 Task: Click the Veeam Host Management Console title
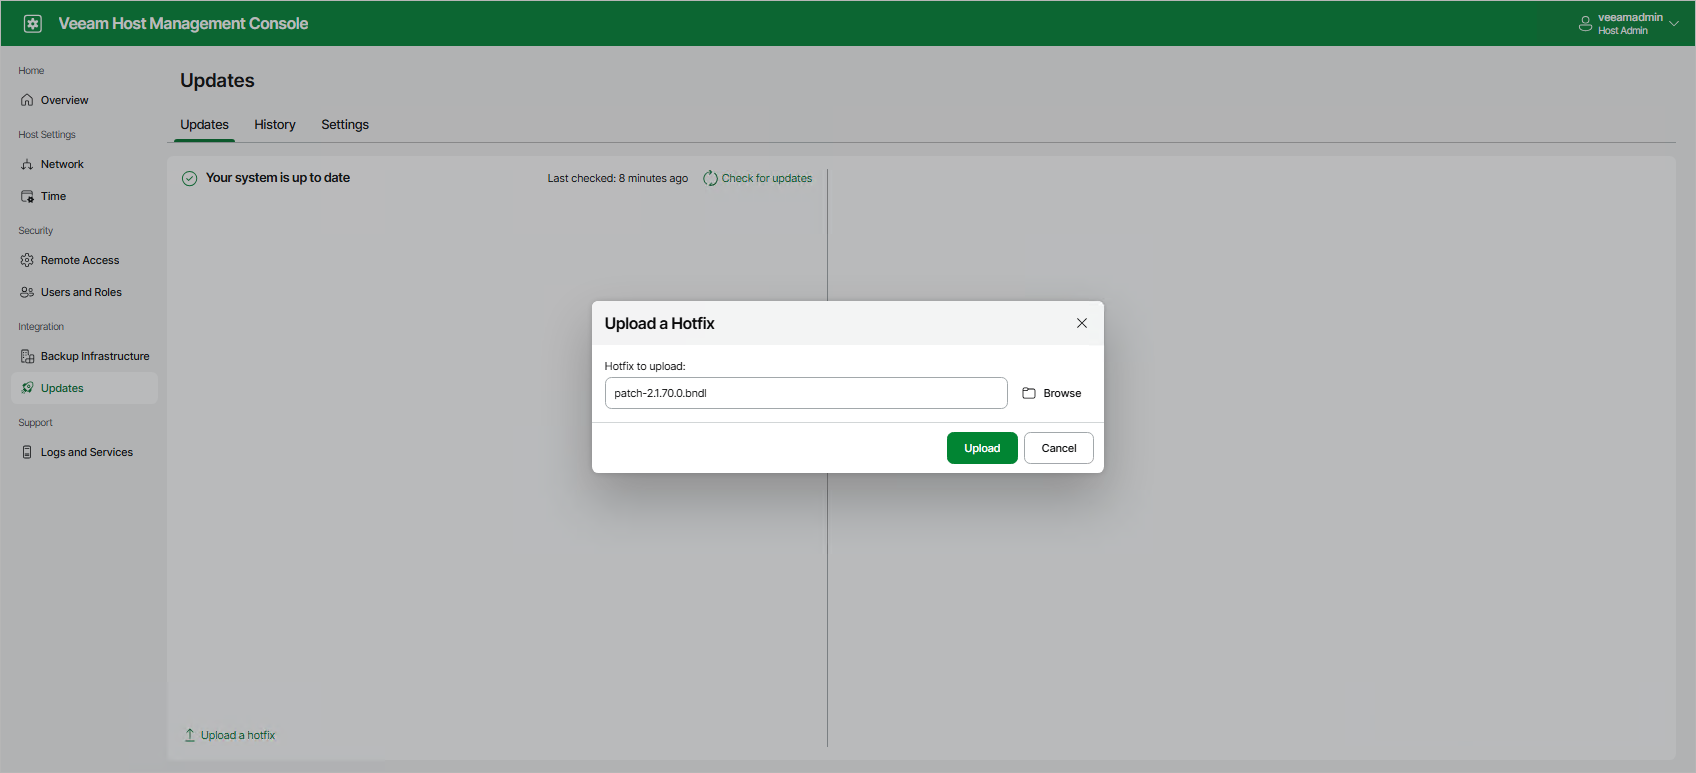183,23
